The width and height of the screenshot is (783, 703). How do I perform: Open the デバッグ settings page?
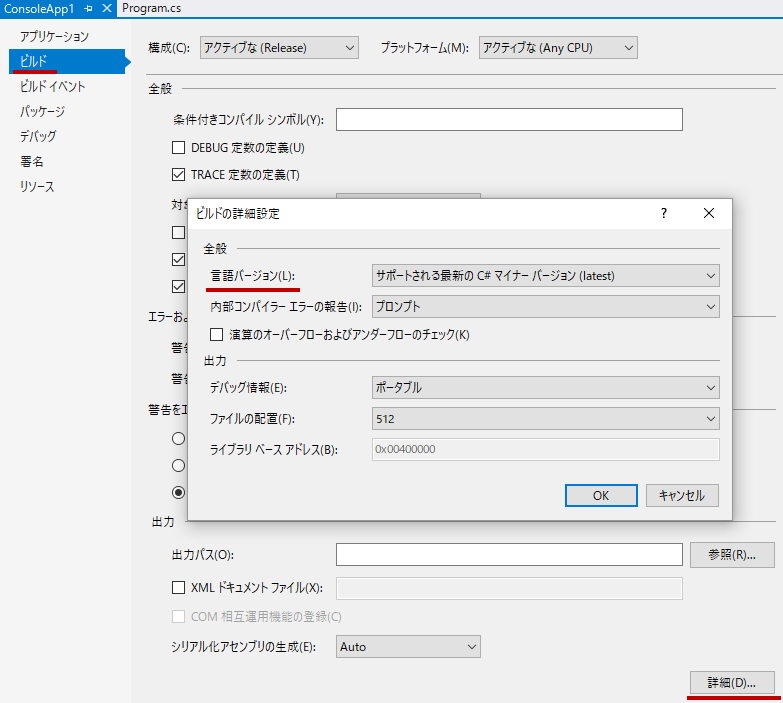pyautogui.click(x=38, y=136)
